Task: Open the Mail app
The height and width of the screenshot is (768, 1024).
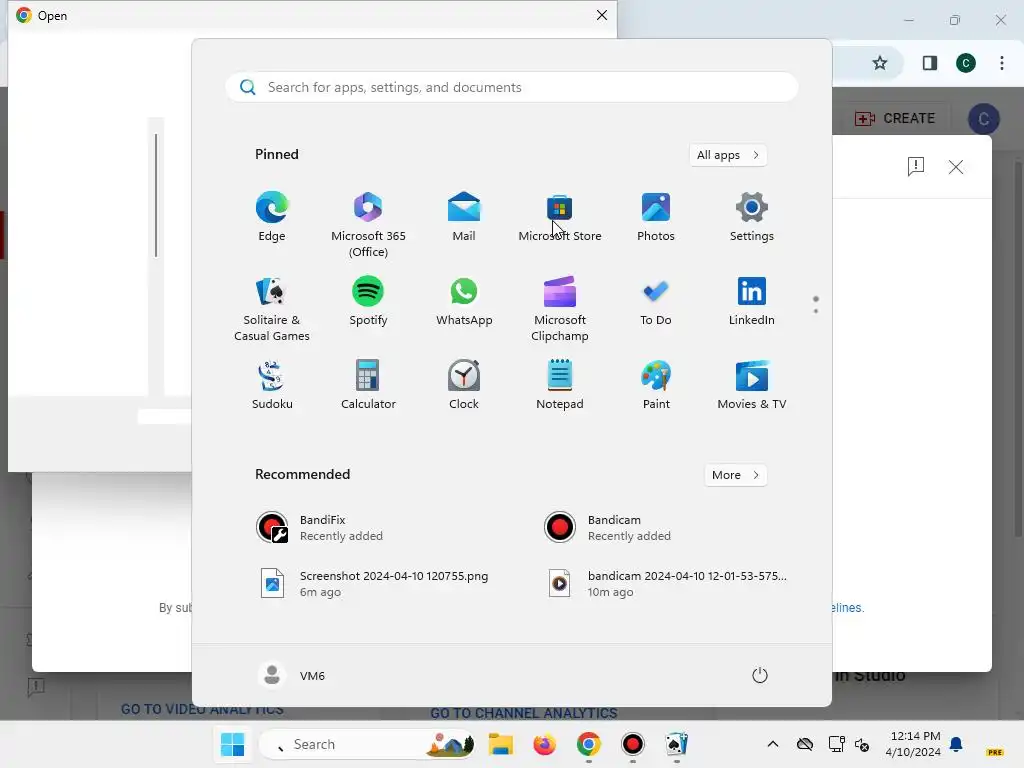Action: click(464, 217)
